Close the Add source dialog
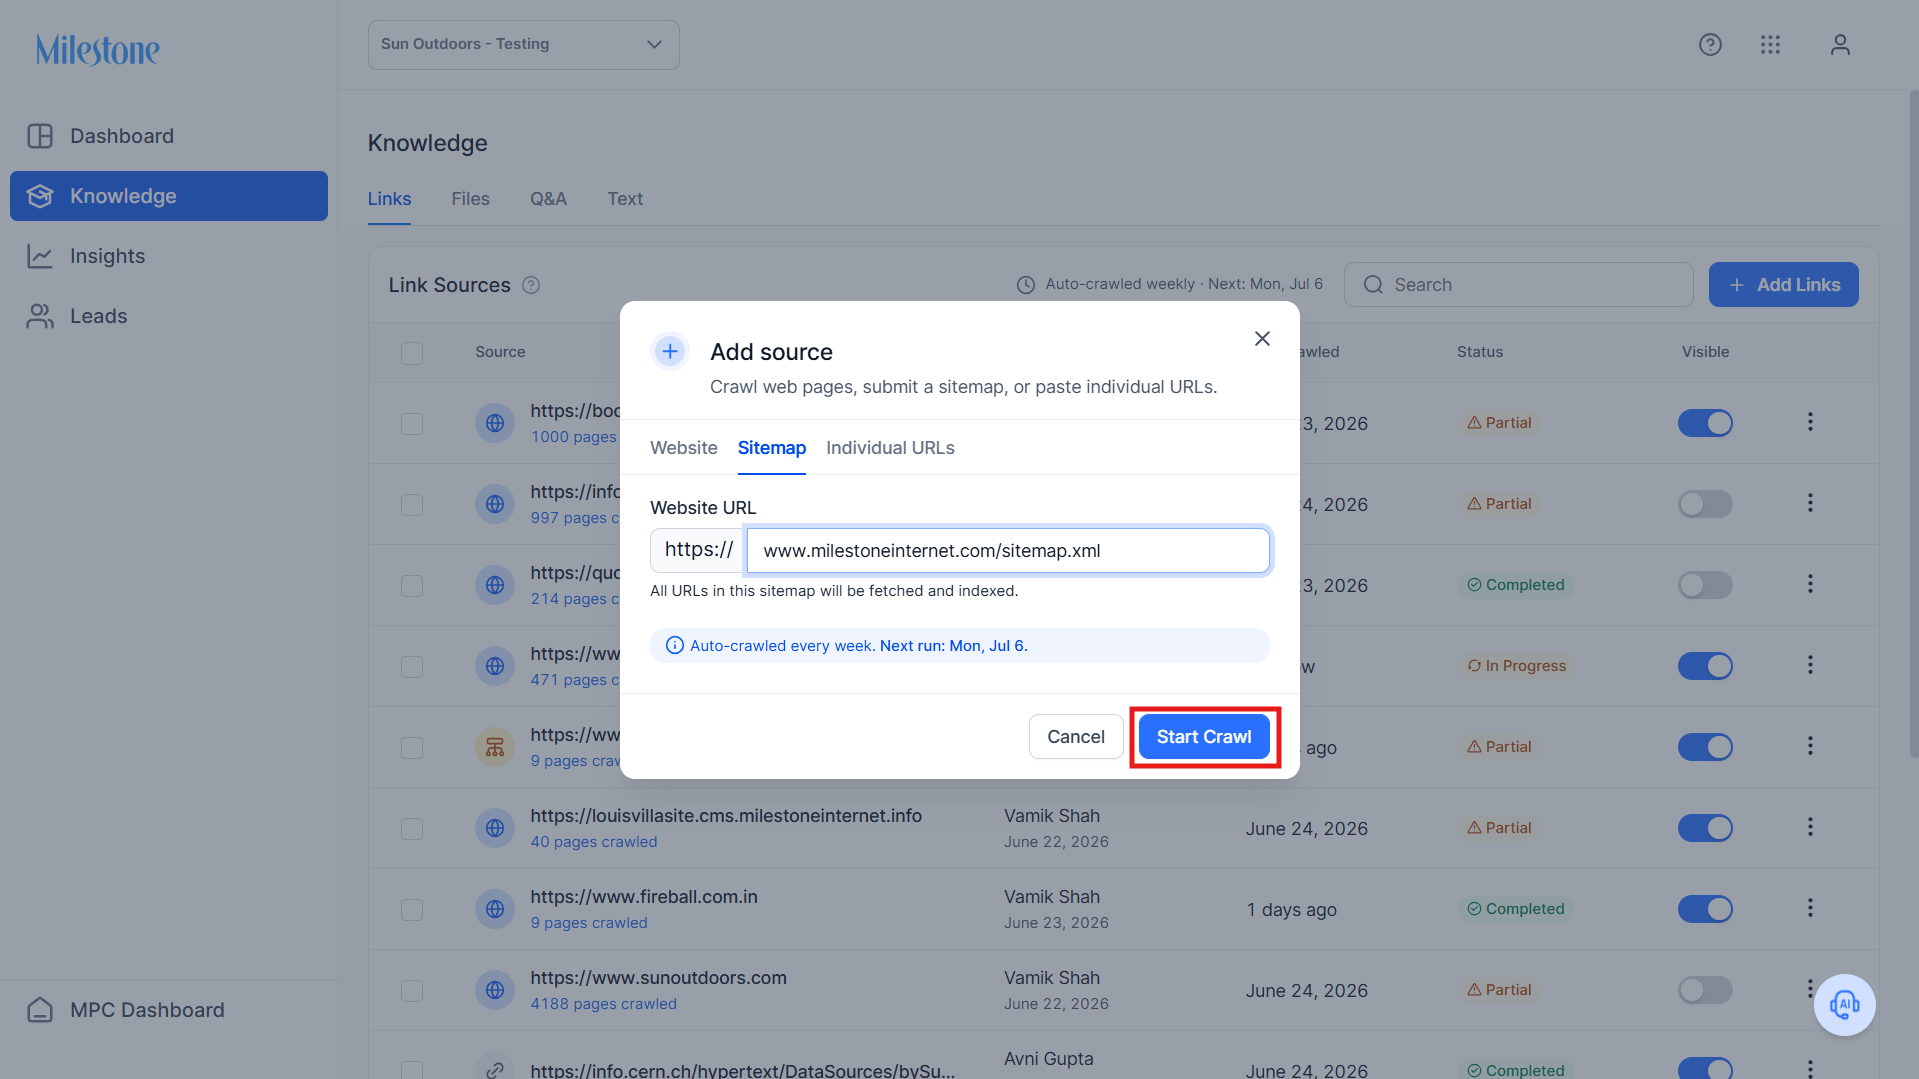This screenshot has height=1079, width=1919. click(x=1262, y=339)
